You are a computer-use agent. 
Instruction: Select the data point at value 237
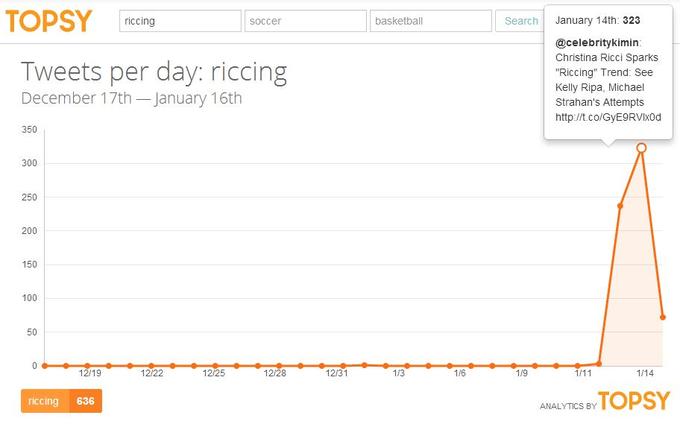620,206
